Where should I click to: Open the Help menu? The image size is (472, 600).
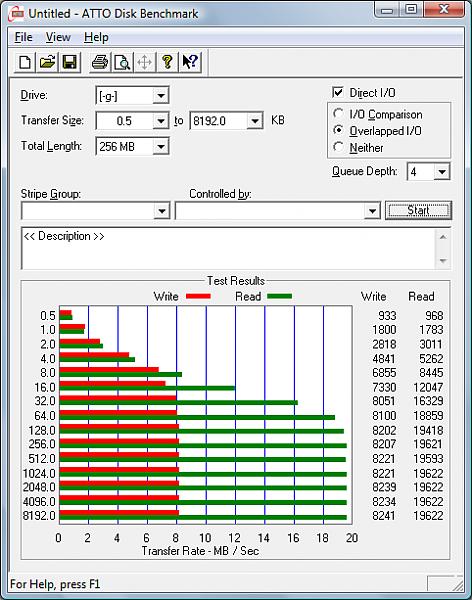pos(96,37)
